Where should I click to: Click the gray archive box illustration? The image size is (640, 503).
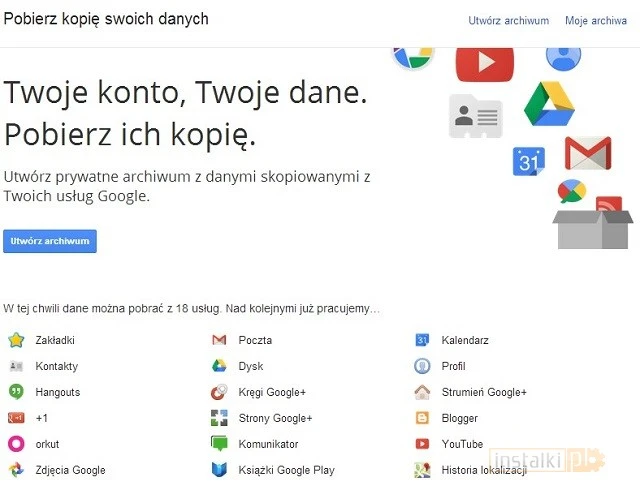click(x=593, y=229)
